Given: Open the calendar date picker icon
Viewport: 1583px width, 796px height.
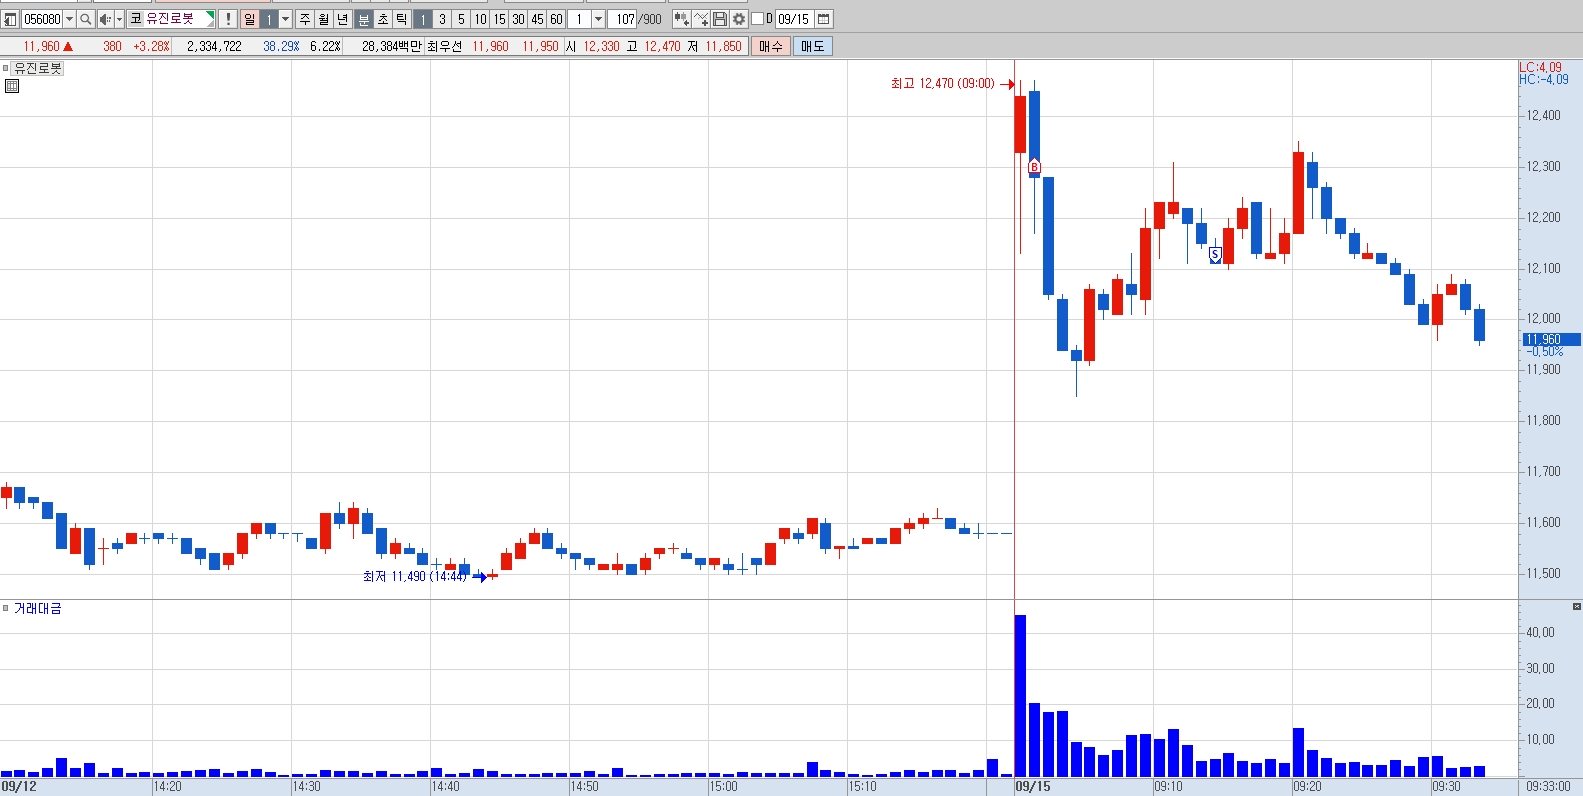Looking at the screenshot, I should pyautogui.click(x=823, y=19).
